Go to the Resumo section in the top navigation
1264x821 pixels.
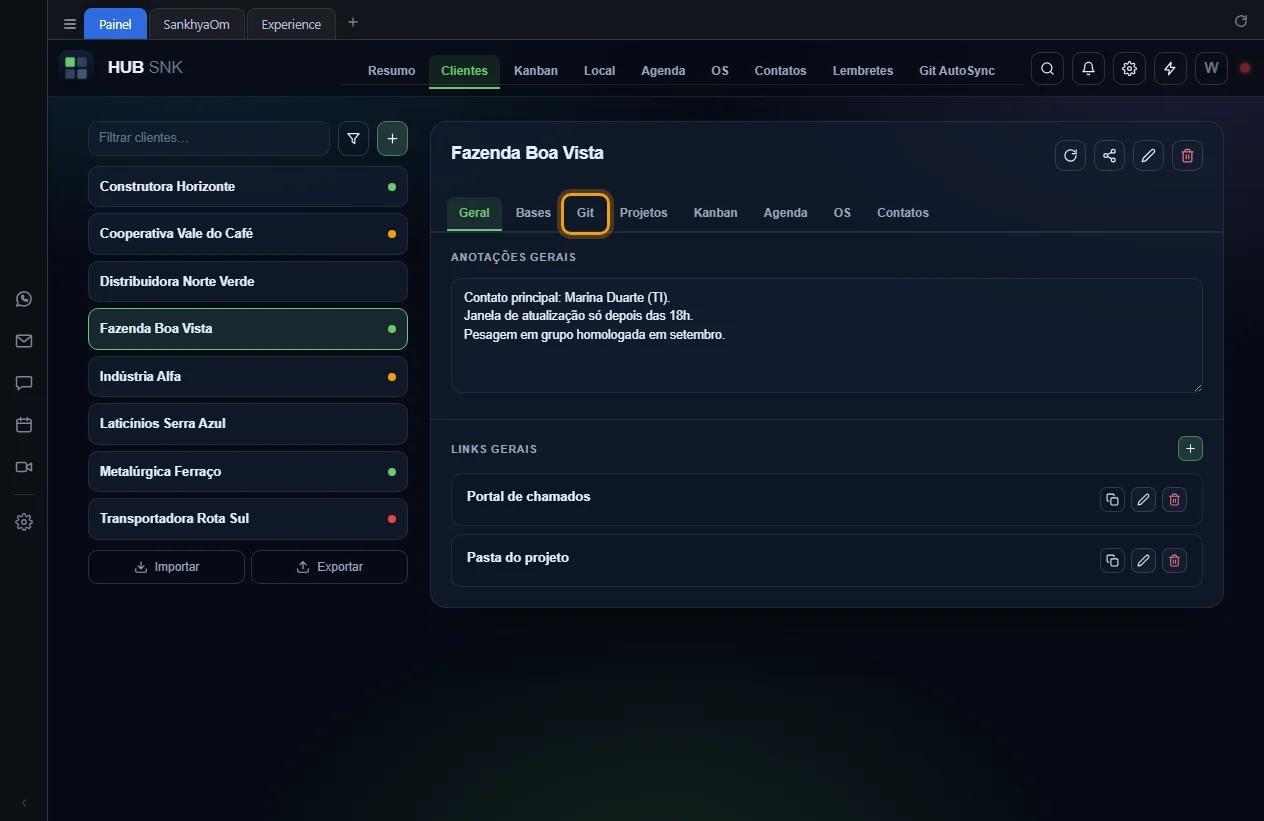[391, 71]
